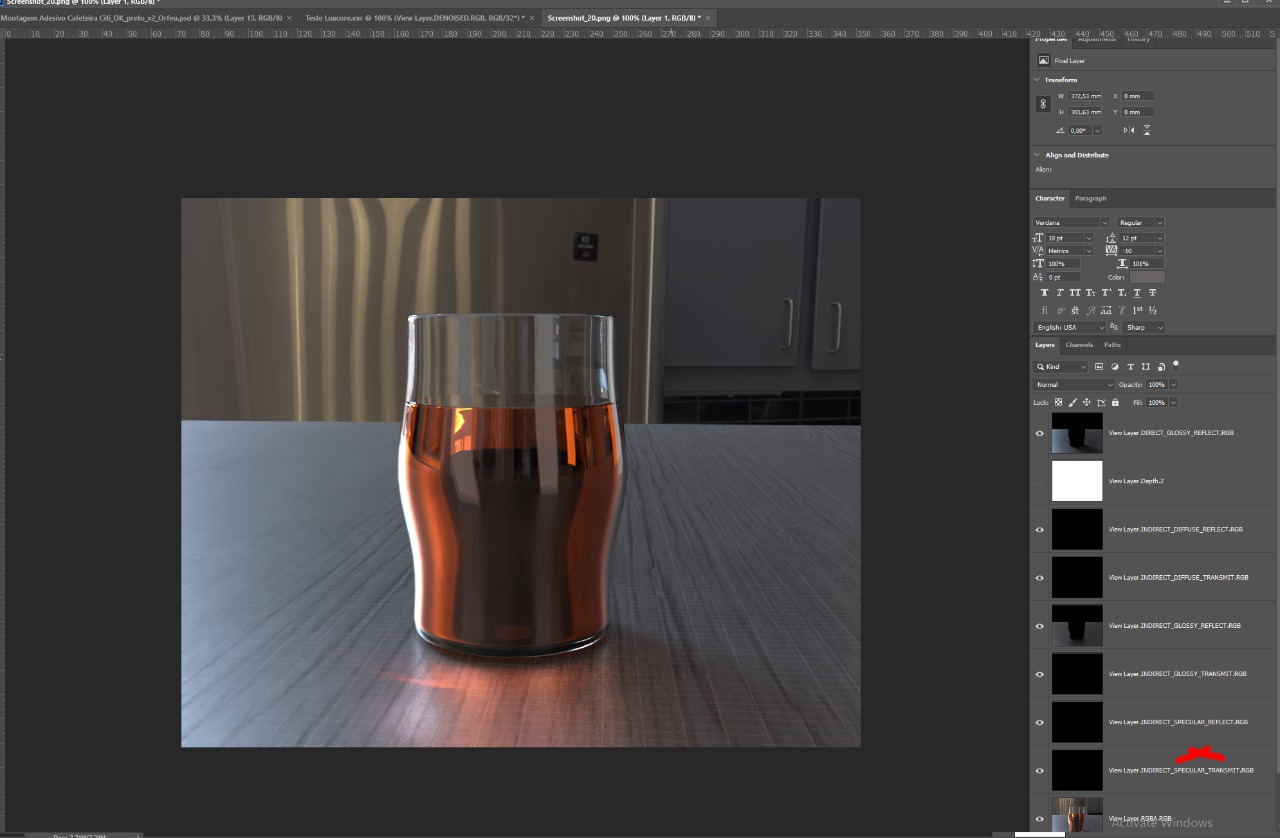Click the Lock position move icon

click(x=1087, y=402)
